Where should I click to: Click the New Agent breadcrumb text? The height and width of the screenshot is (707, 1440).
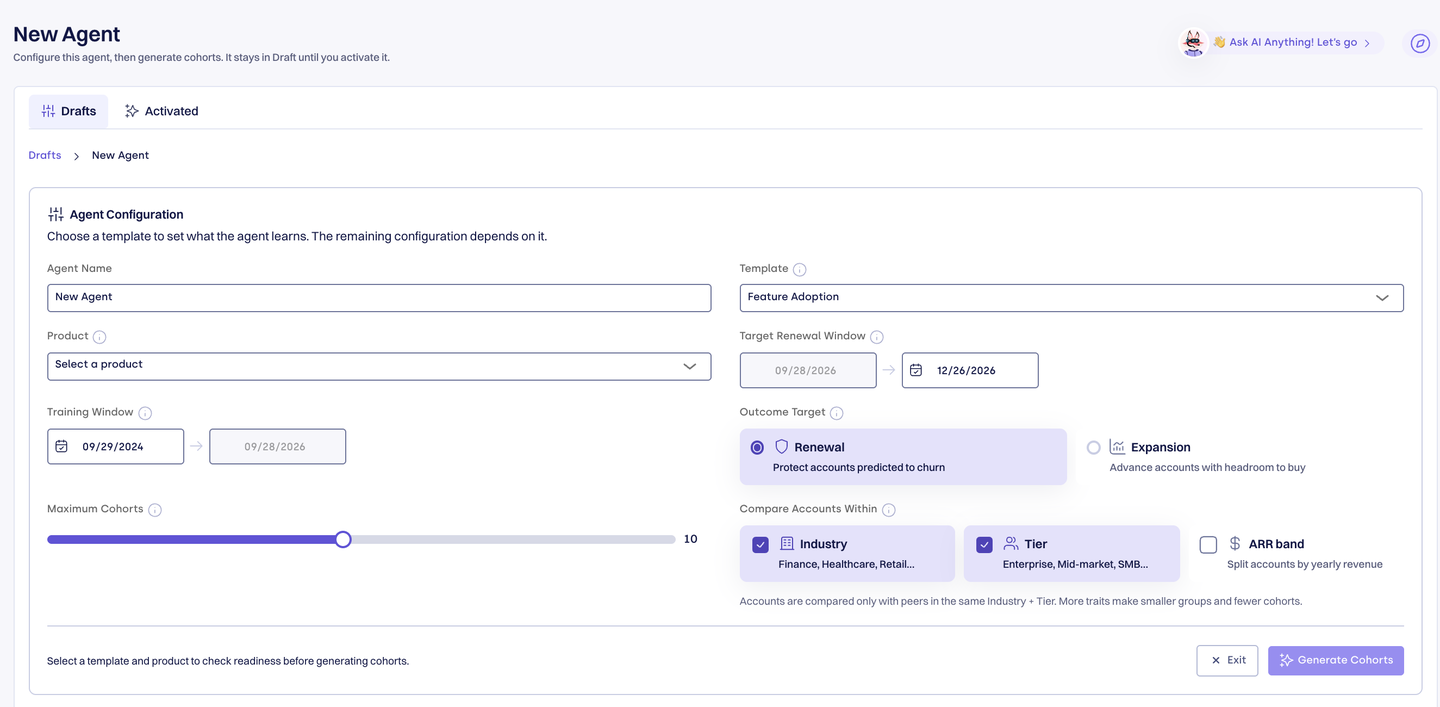coord(120,155)
